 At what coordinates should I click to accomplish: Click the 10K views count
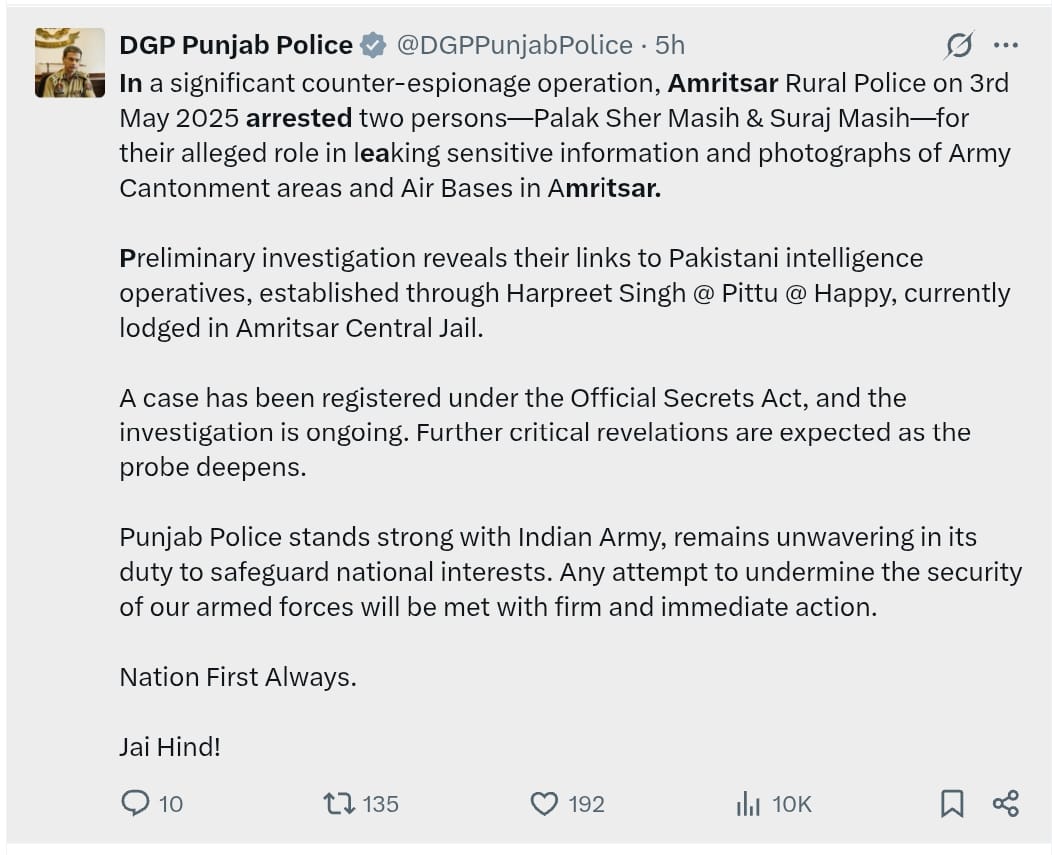[x=792, y=804]
